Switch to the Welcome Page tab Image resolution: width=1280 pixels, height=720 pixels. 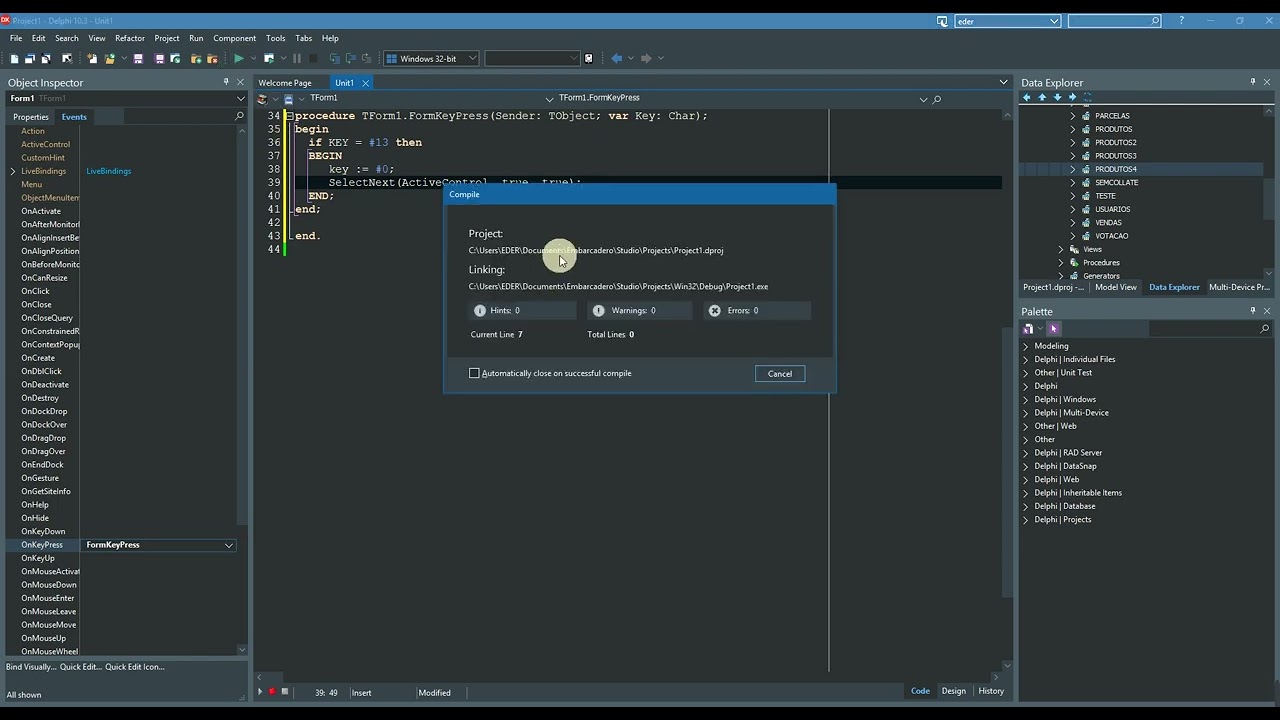[x=285, y=83]
